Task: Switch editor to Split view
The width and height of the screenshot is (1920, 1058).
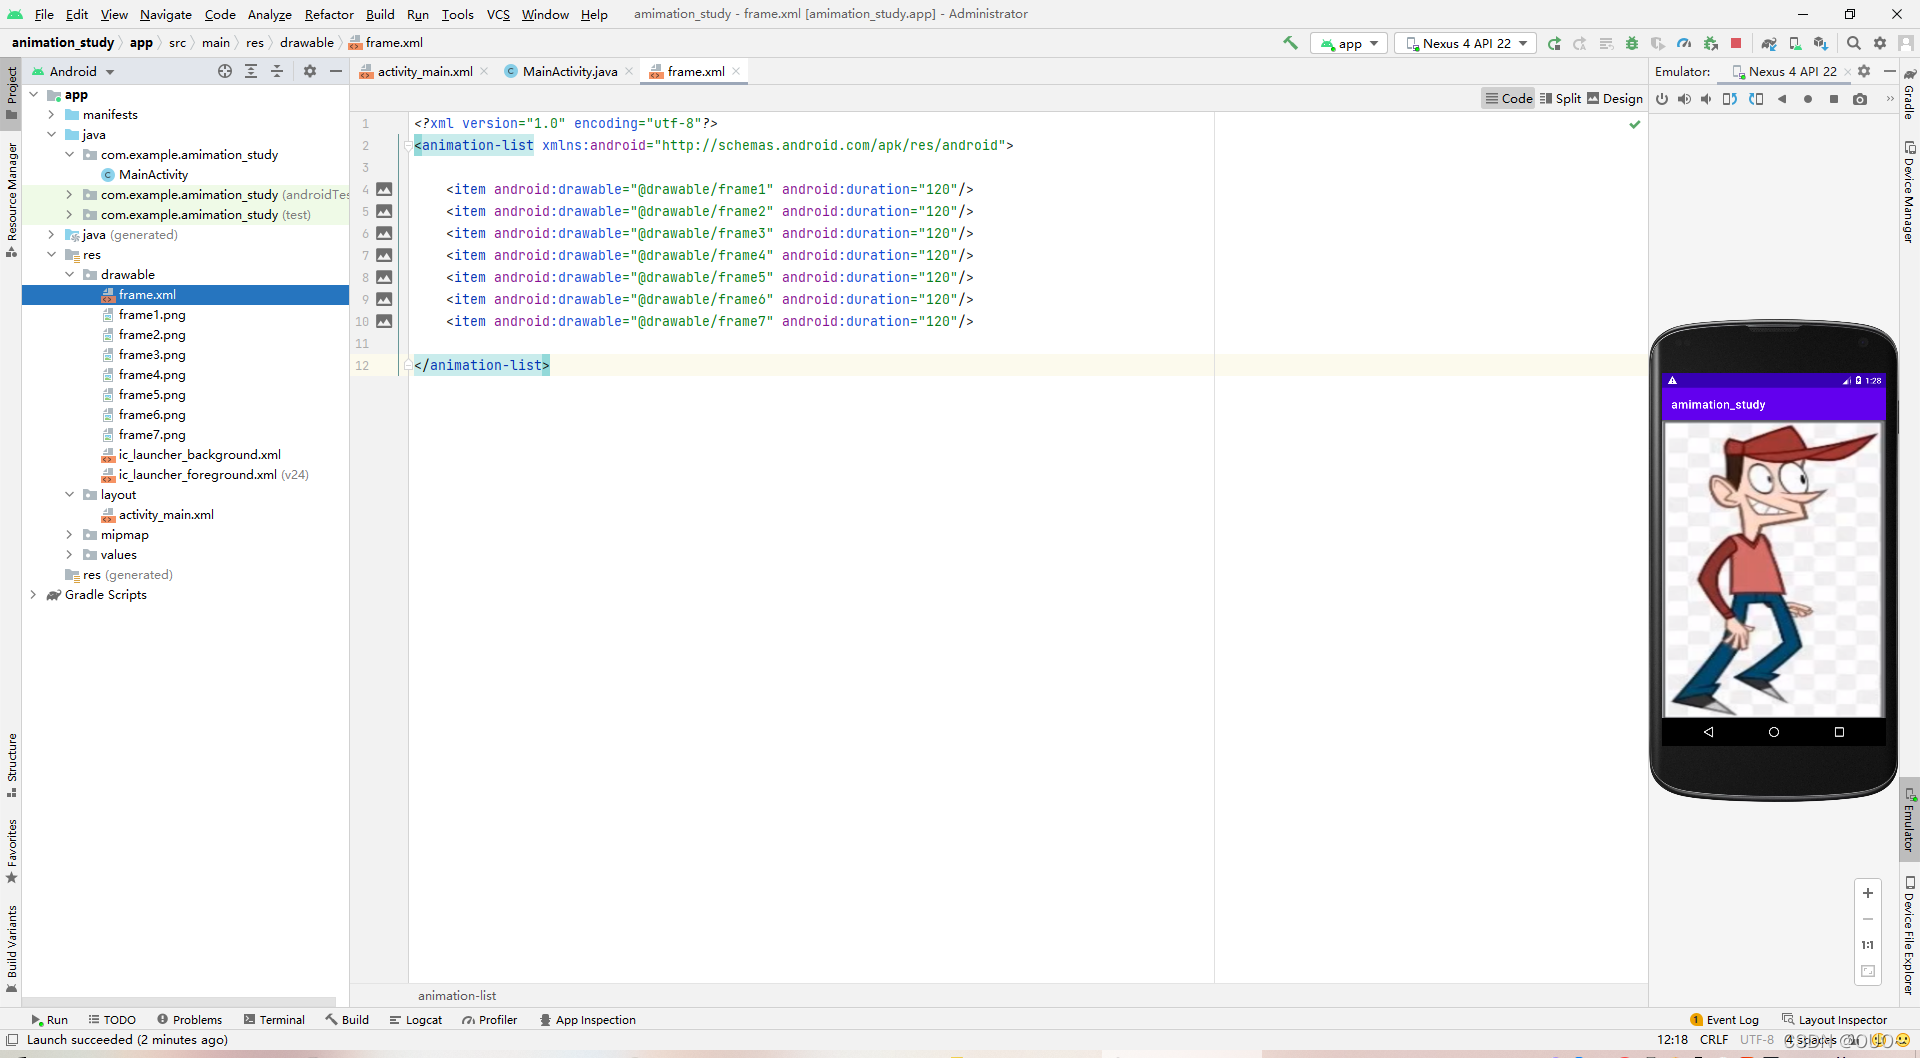Action: click(1560, 98)
